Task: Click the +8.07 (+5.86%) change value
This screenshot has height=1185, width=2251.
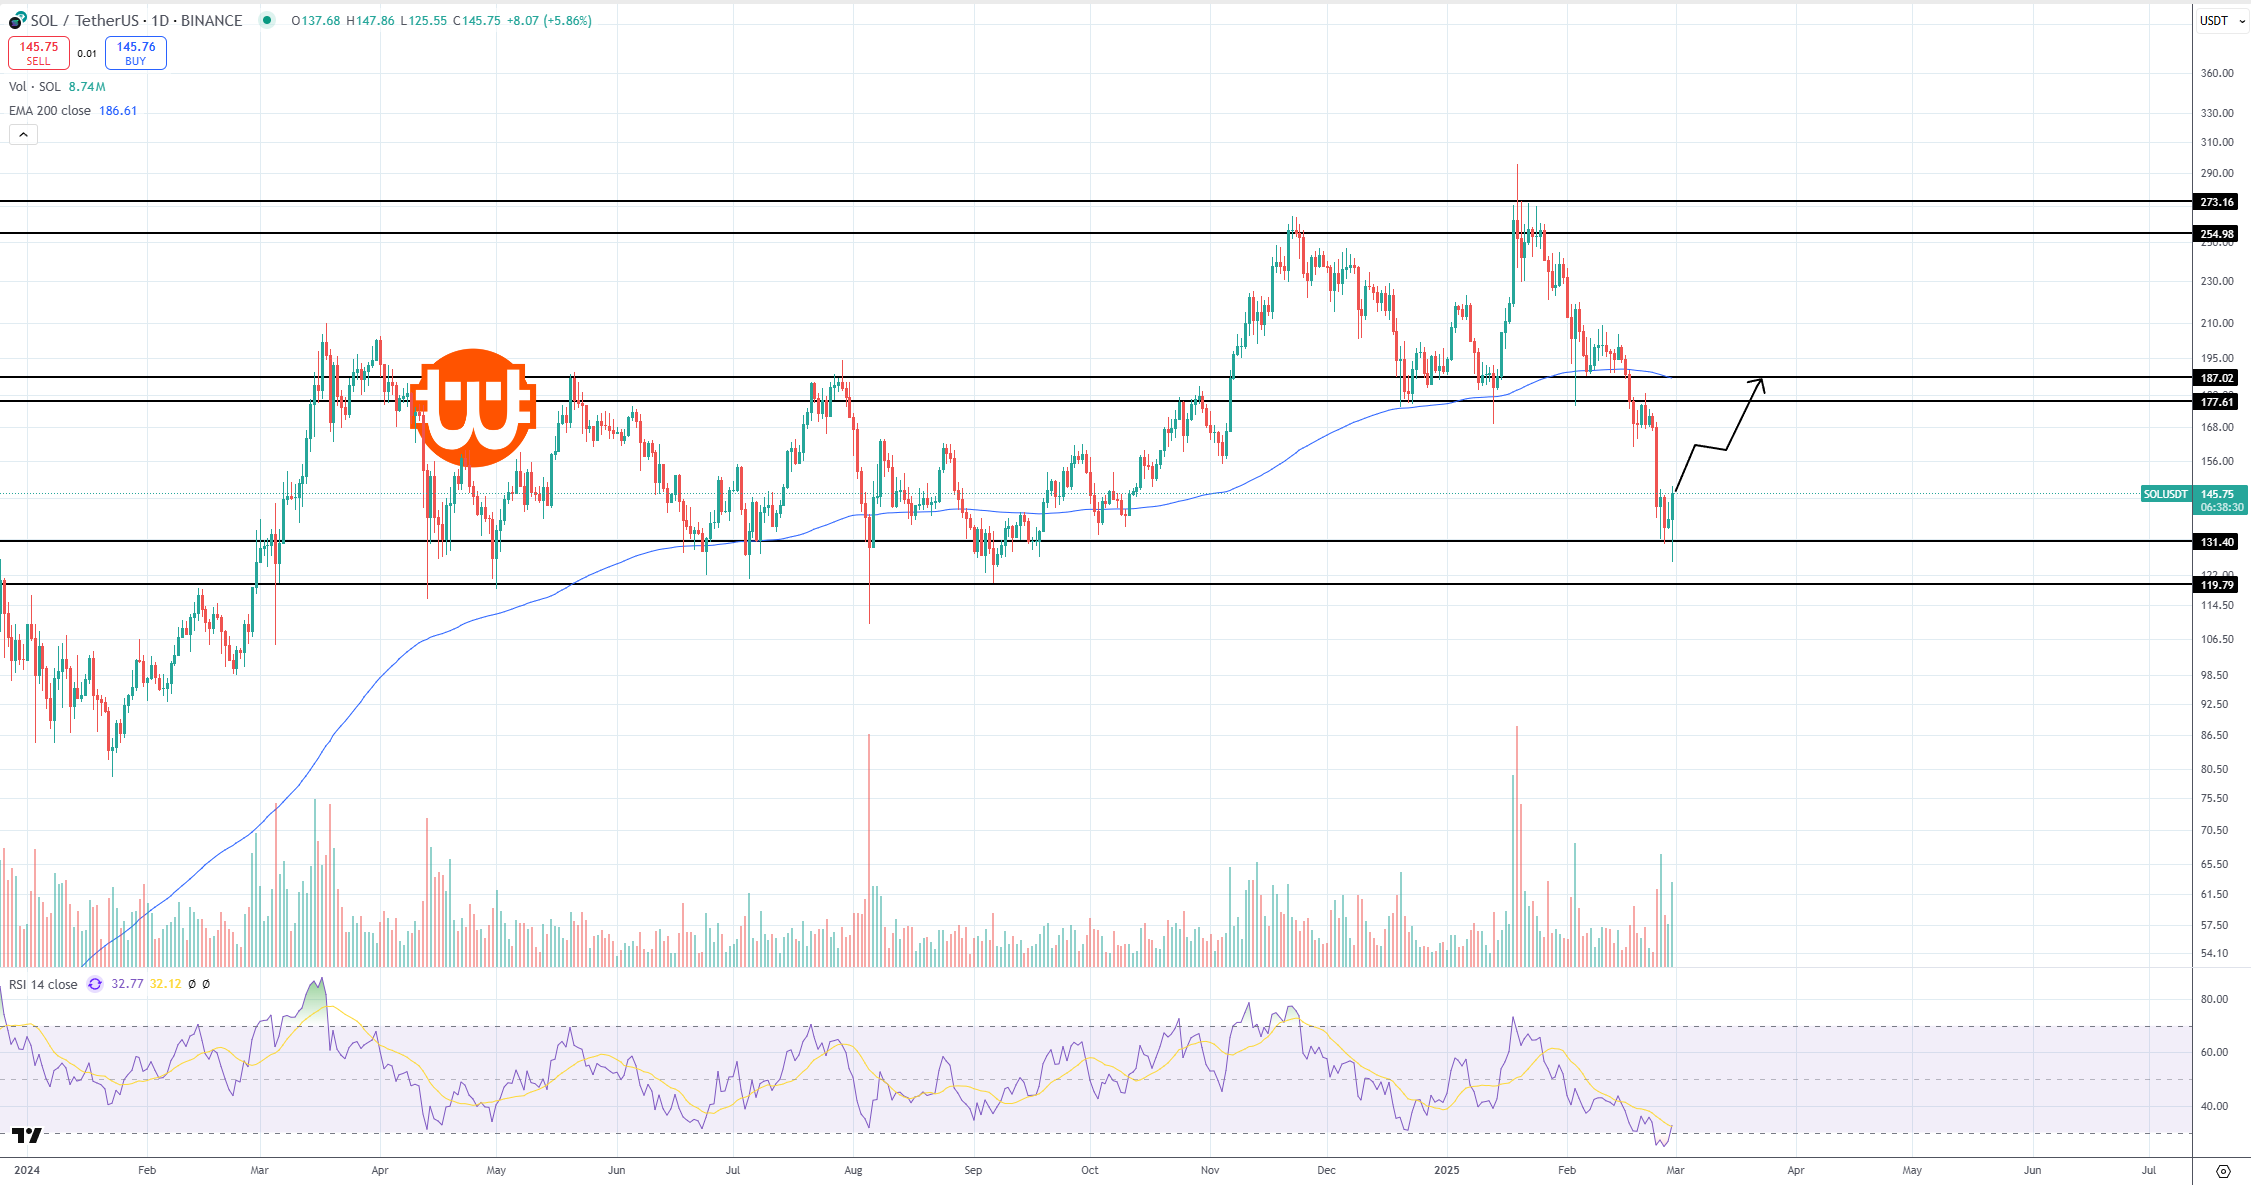Action: tap(549, 20)
